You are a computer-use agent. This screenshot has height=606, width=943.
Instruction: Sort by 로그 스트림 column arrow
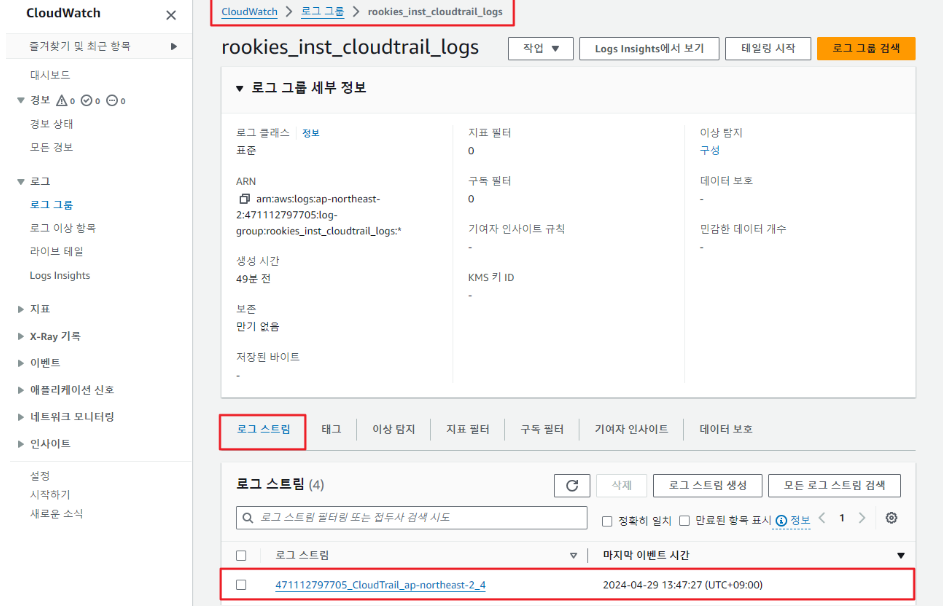(x=573, y=556)
